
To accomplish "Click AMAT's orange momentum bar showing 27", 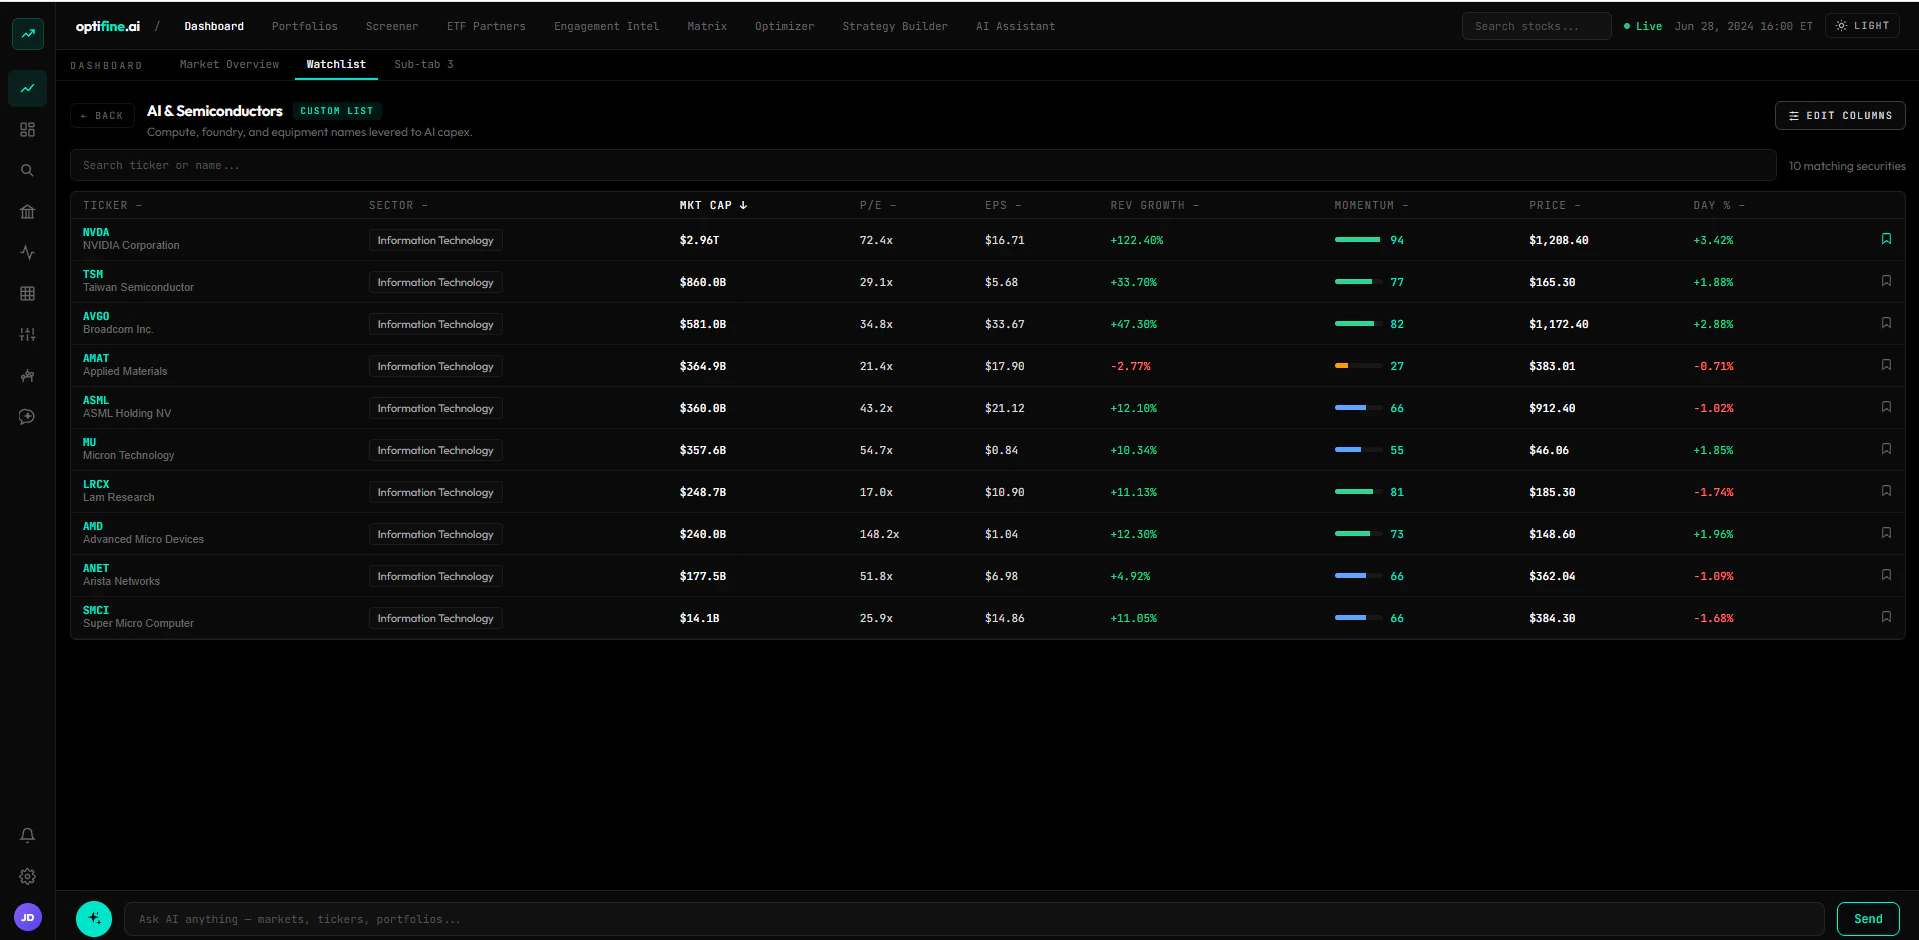I will [1357, 366].
